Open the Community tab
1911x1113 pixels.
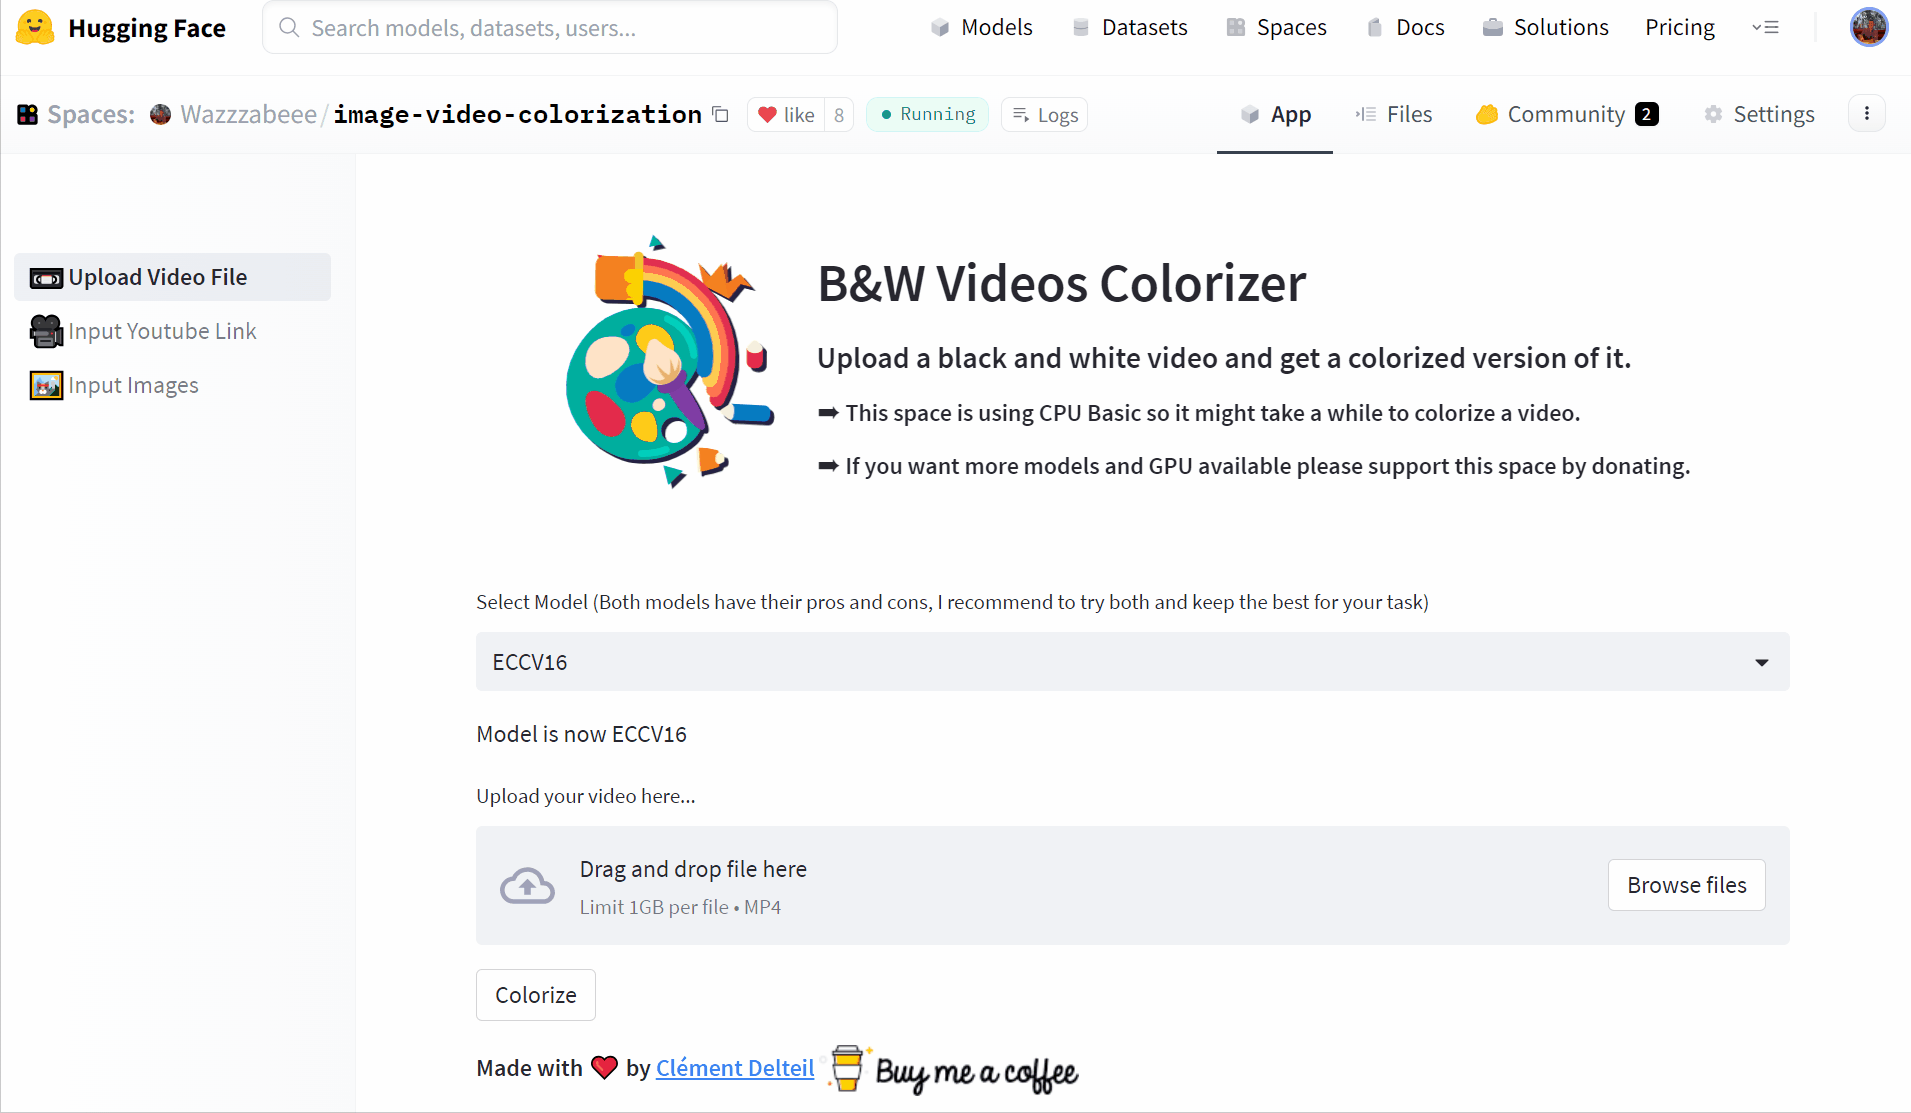tap(1566, 115)
